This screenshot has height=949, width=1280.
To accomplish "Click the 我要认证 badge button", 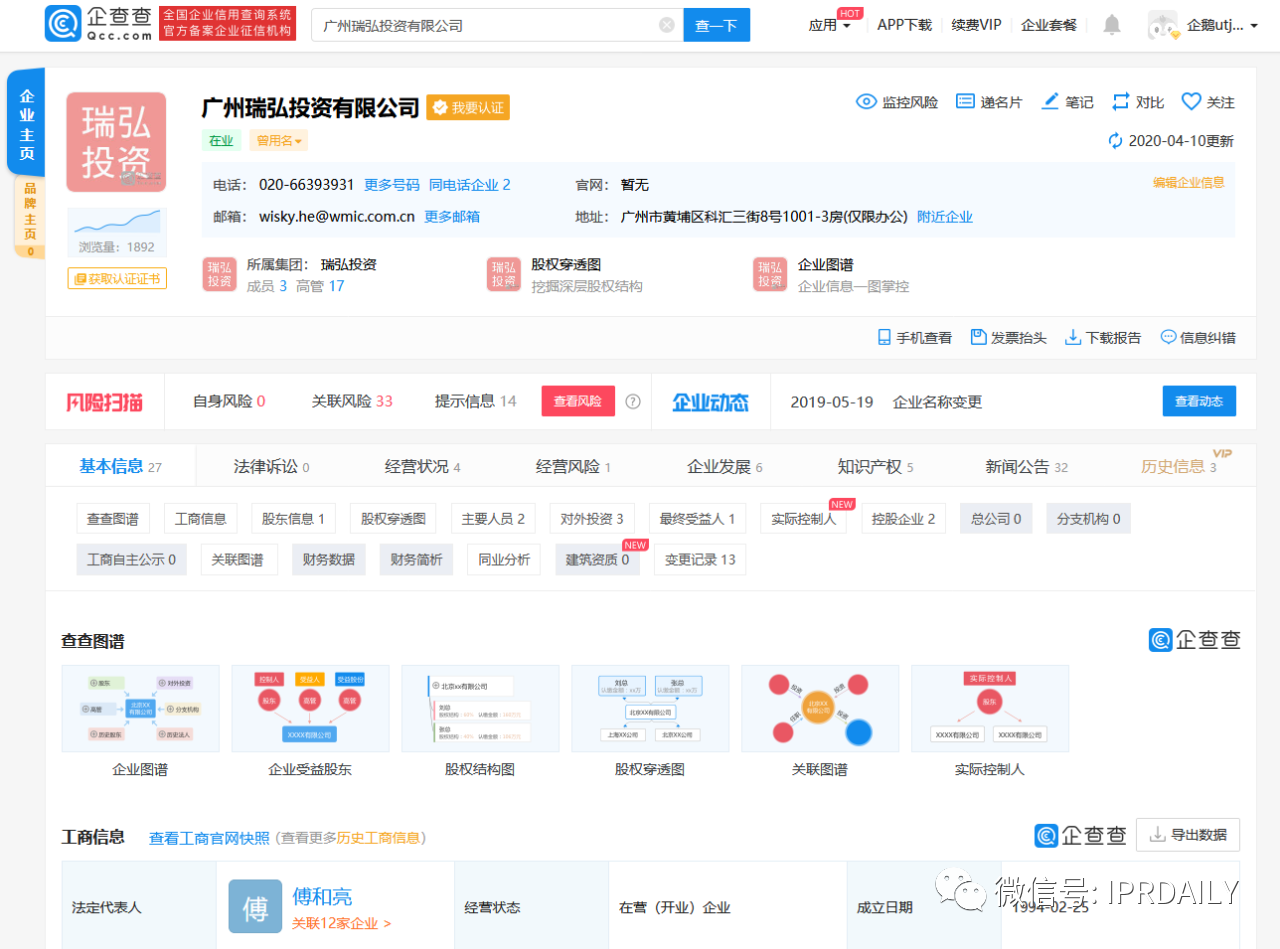I will (468, 107).
